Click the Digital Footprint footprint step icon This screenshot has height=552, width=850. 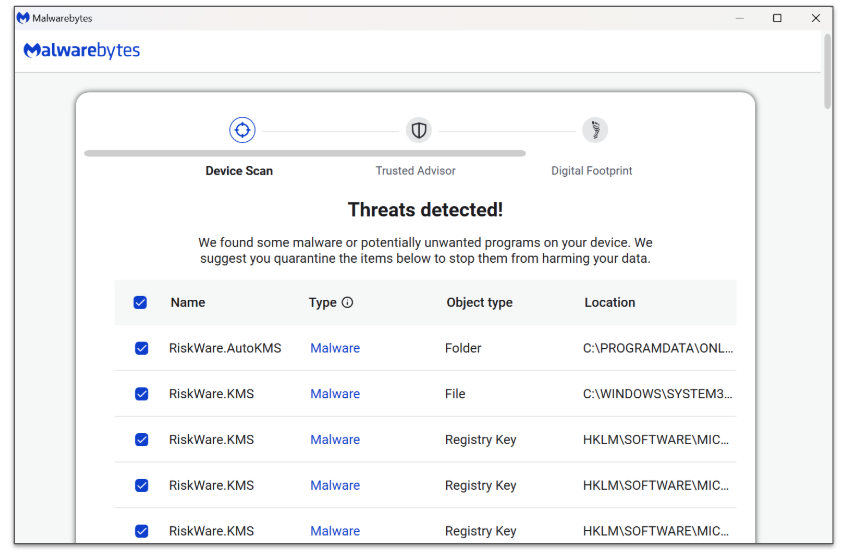[x=595, y=130]
